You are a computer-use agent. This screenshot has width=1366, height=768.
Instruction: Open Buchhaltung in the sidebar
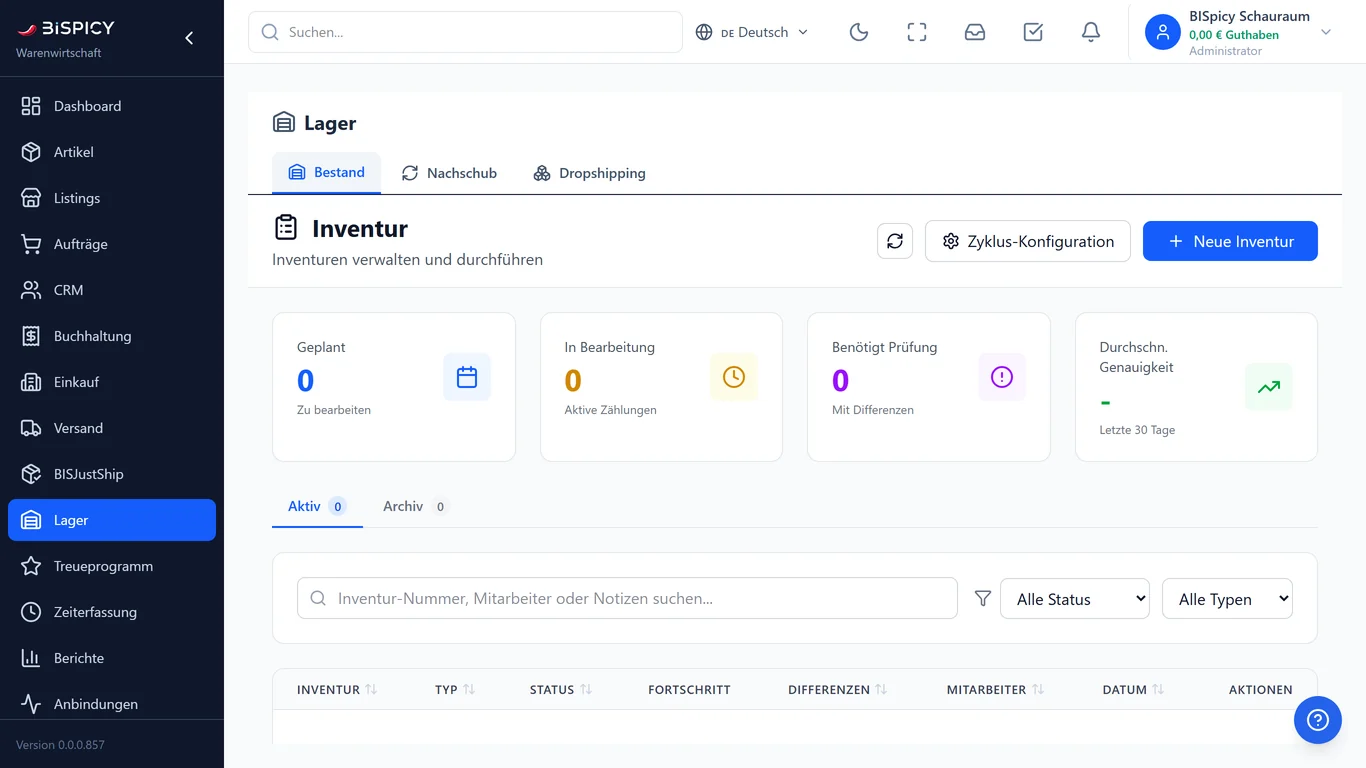(112, 336)
